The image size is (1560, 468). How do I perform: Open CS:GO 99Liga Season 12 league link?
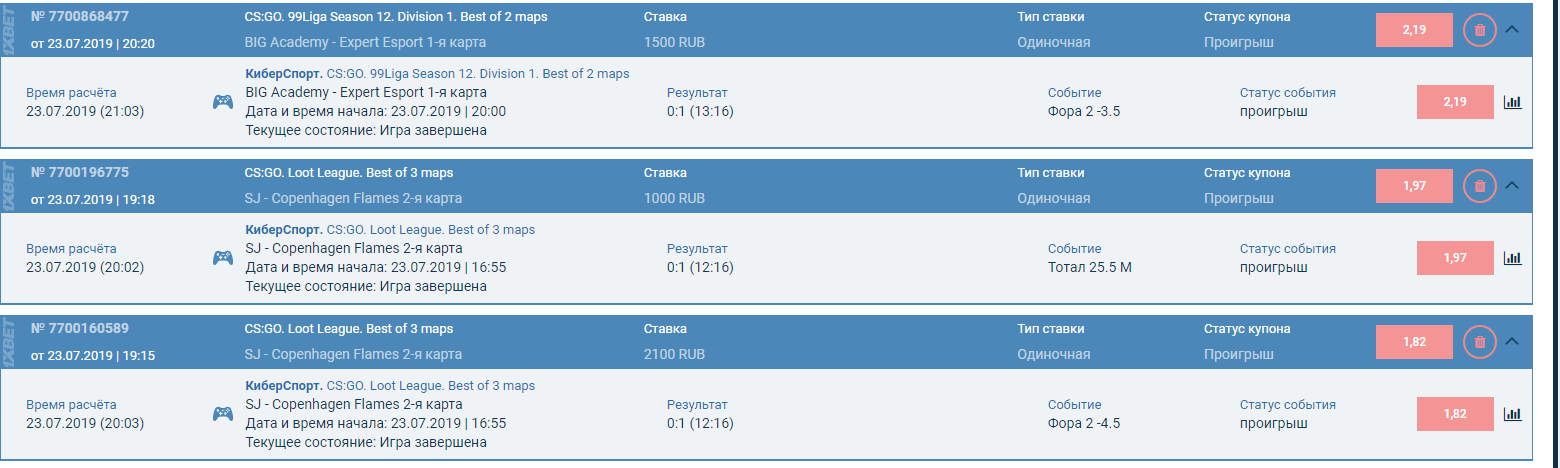coord(478,74)
